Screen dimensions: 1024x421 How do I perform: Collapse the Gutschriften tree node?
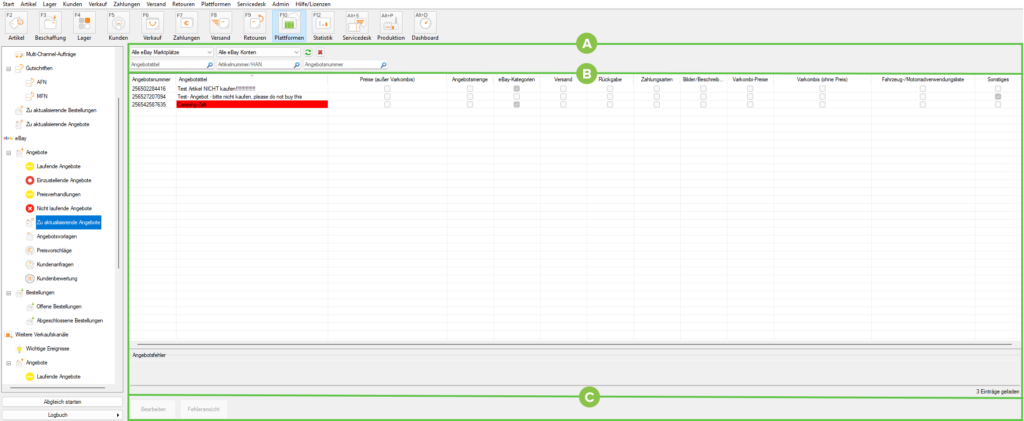pyautogui.click(x=8, y=68)
